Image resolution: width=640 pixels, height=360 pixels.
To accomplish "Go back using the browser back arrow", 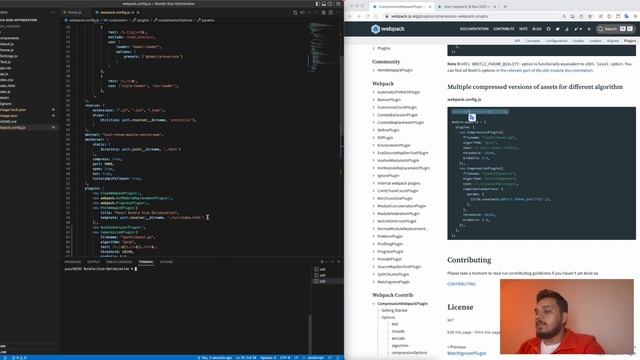I will (350, 16).
